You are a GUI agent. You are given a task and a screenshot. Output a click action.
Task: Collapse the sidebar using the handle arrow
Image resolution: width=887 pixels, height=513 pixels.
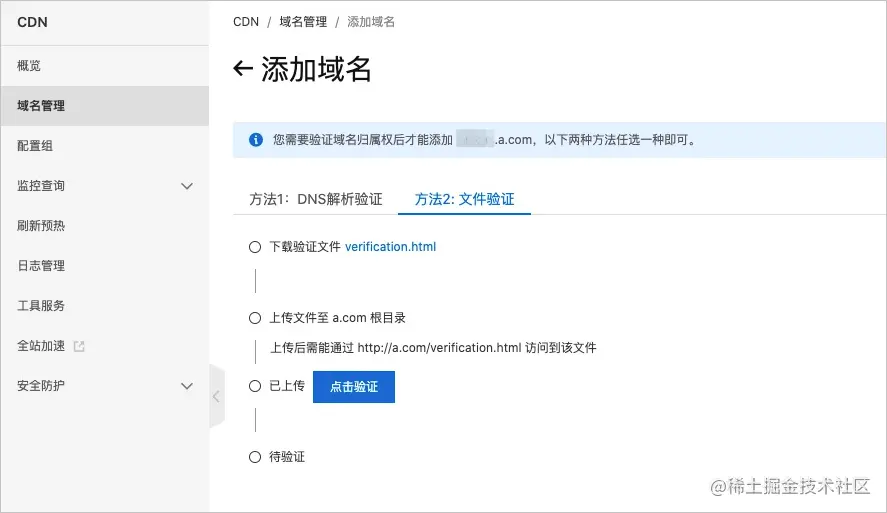tap(216, 396)
